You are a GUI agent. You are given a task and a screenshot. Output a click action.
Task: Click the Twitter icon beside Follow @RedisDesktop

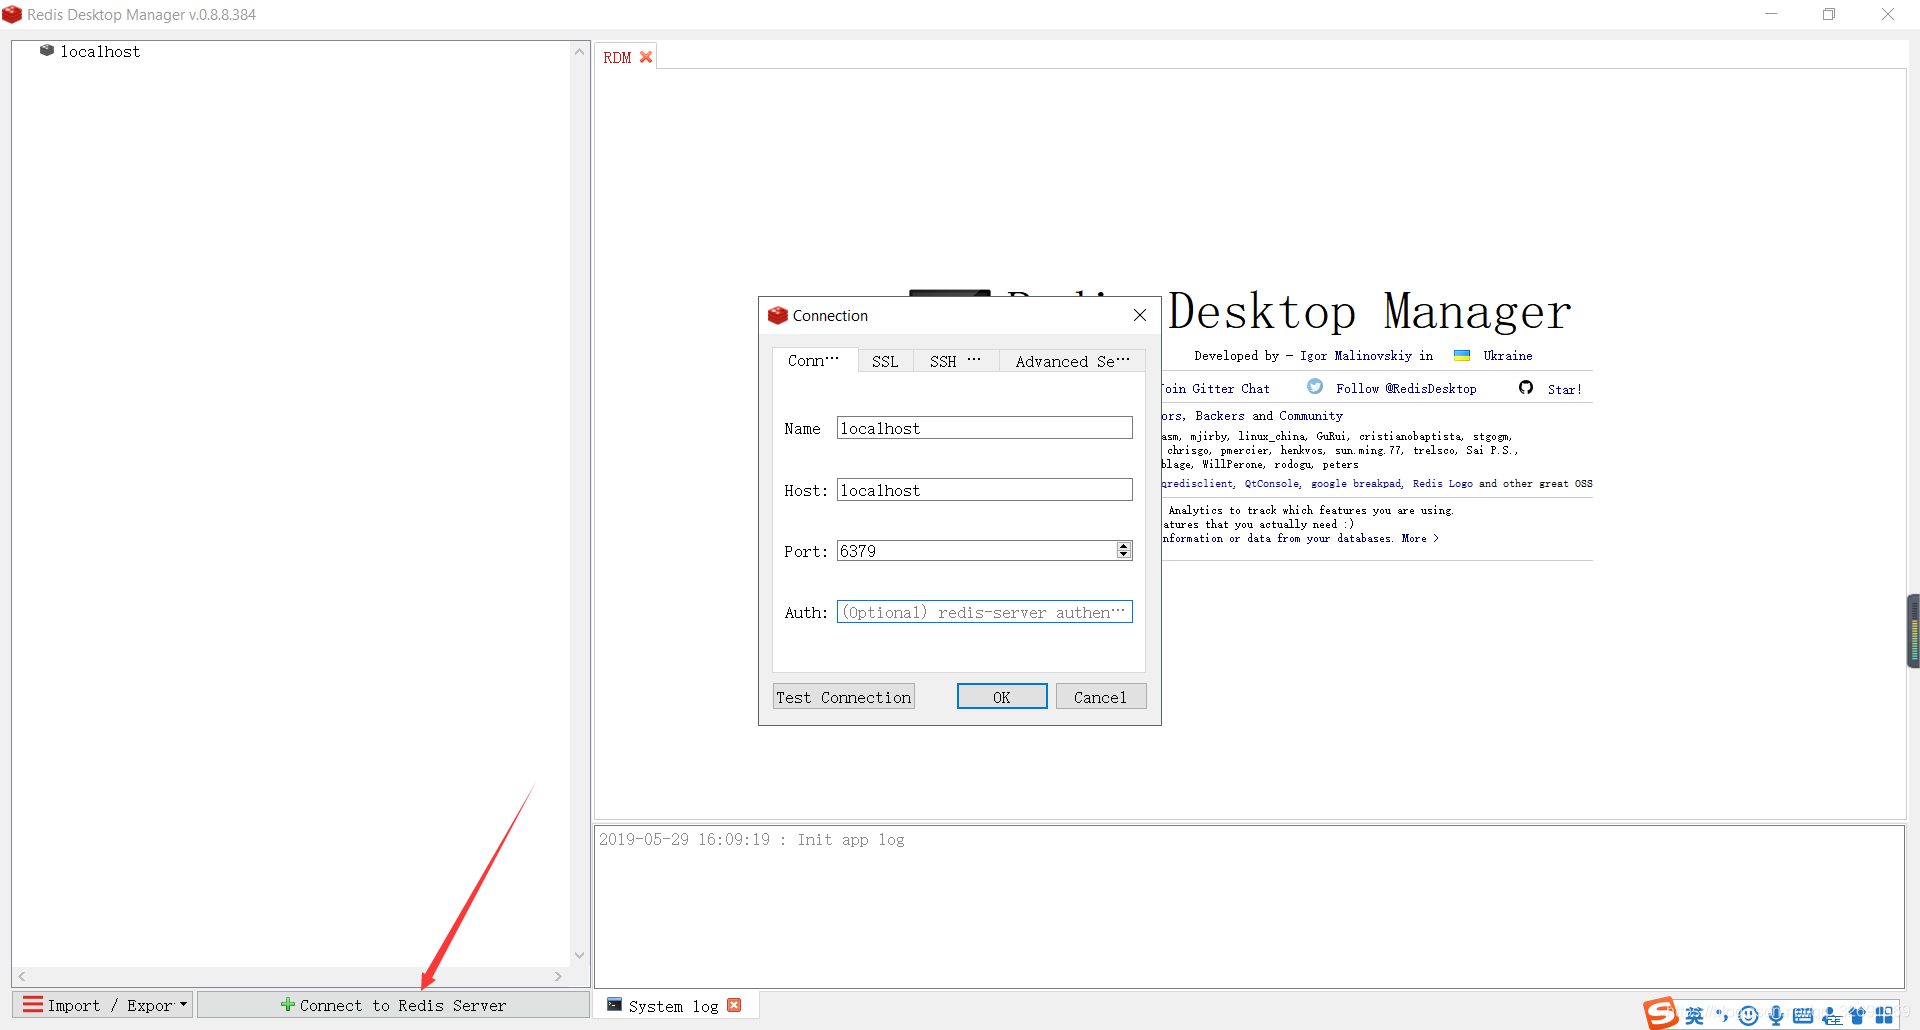(x=1315, y=387)
